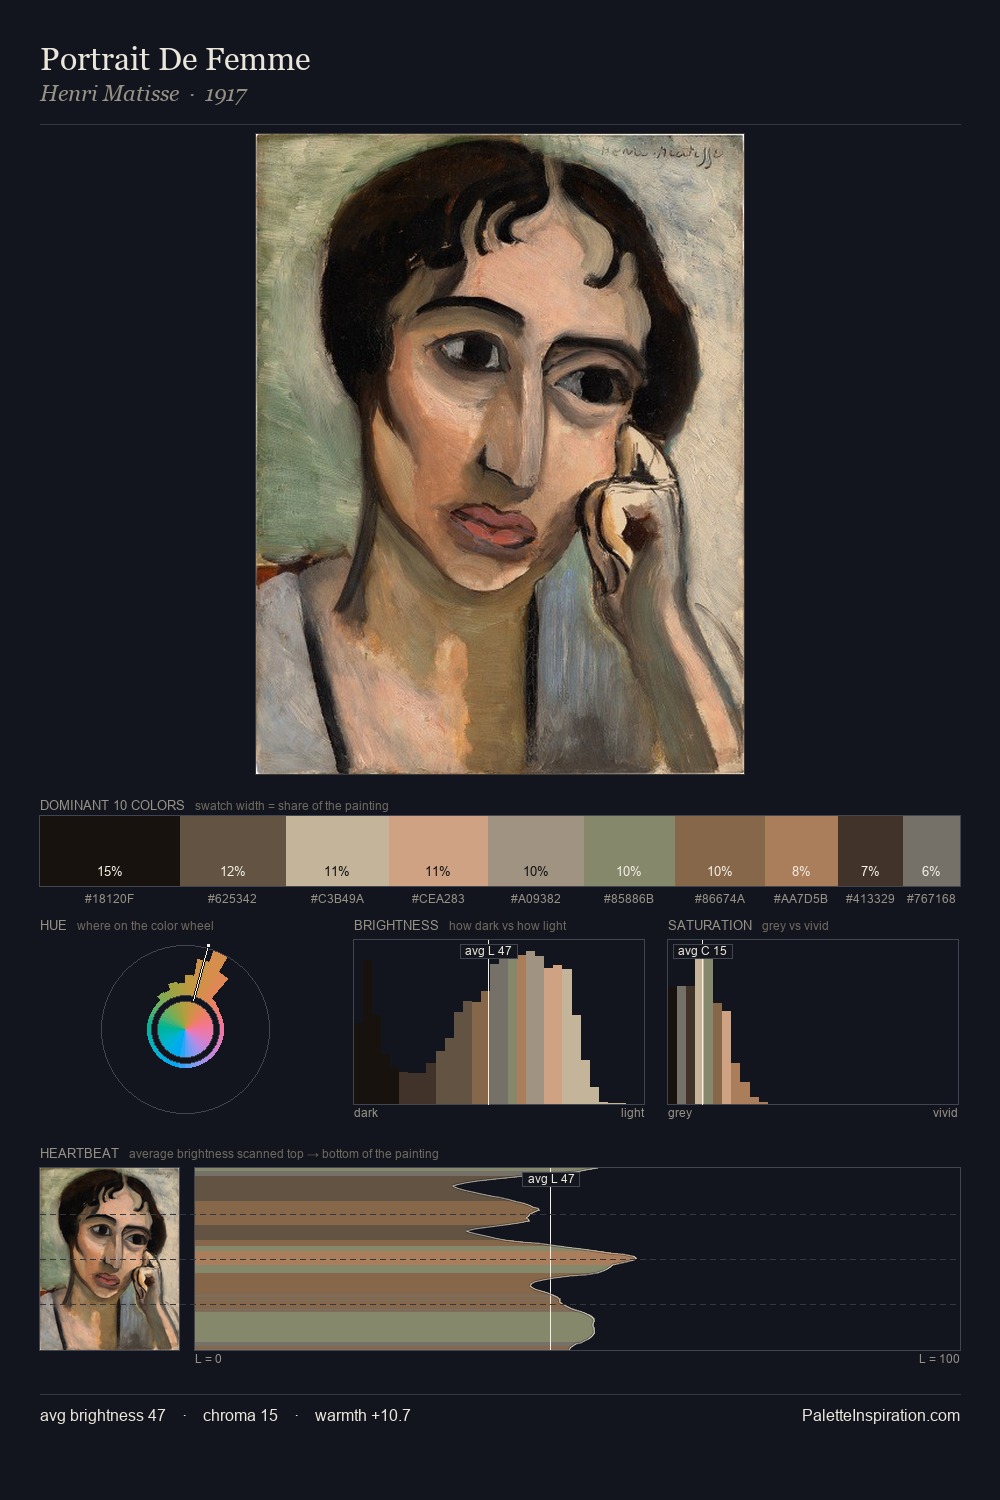Viewport: 1000px width, 1500px height.
Task: Click the chroma 15 footer text
Action: (x=240, y=1415)
